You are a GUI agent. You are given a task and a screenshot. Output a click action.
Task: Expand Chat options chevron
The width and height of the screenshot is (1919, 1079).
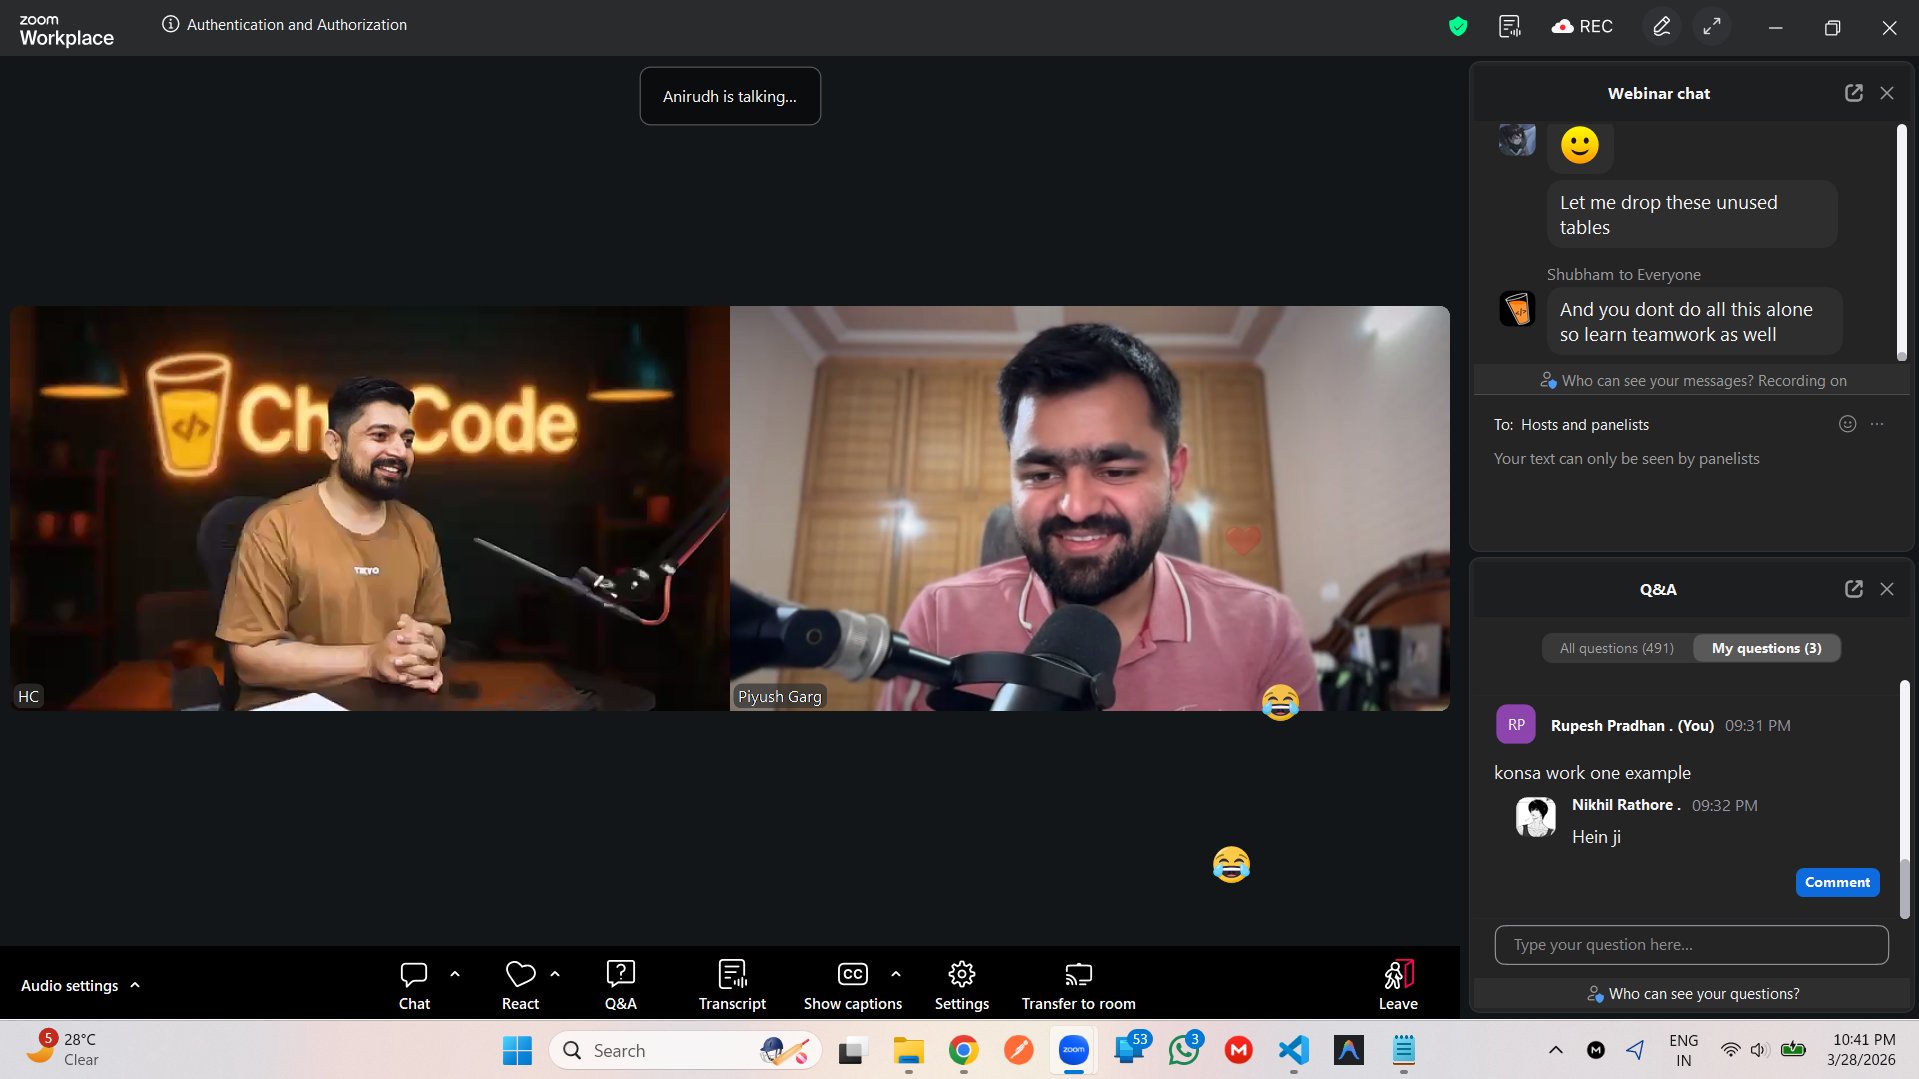click(455, 973)
